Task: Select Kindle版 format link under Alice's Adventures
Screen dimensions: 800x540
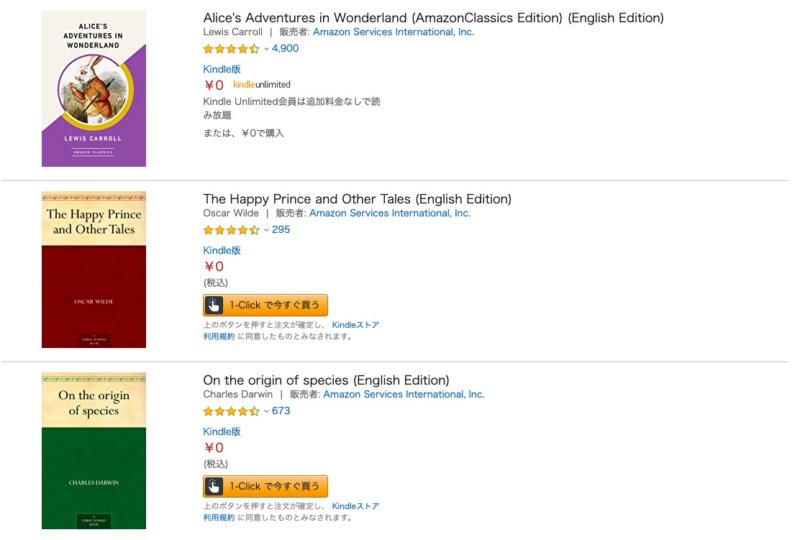Action: (222, 69)
